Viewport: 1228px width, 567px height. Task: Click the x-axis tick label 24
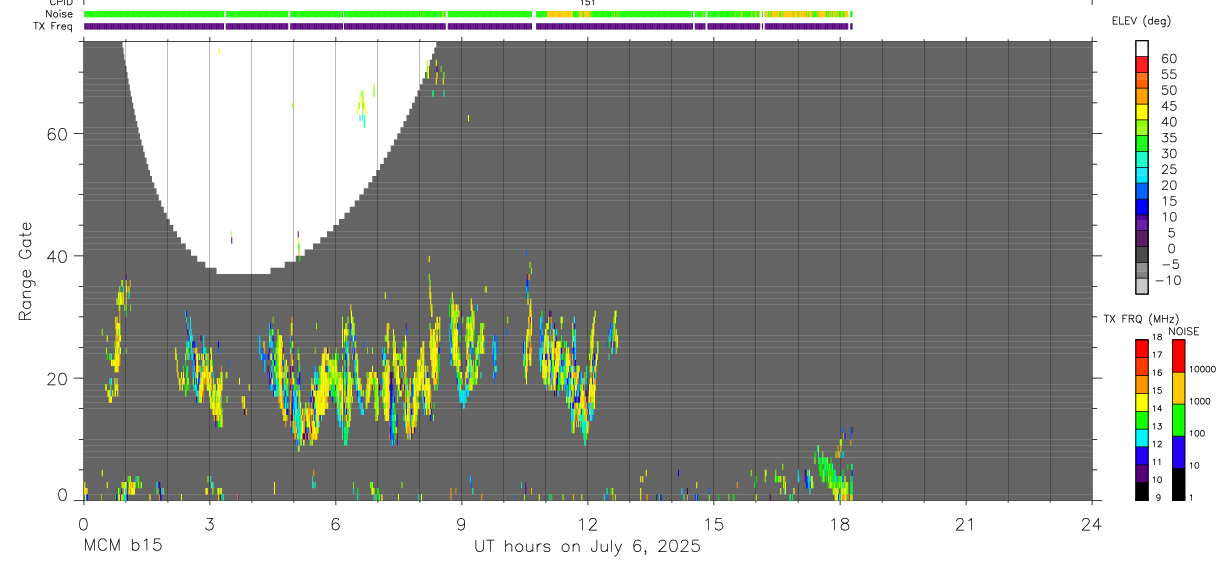pyautogui.click(x=1092, y=525)
